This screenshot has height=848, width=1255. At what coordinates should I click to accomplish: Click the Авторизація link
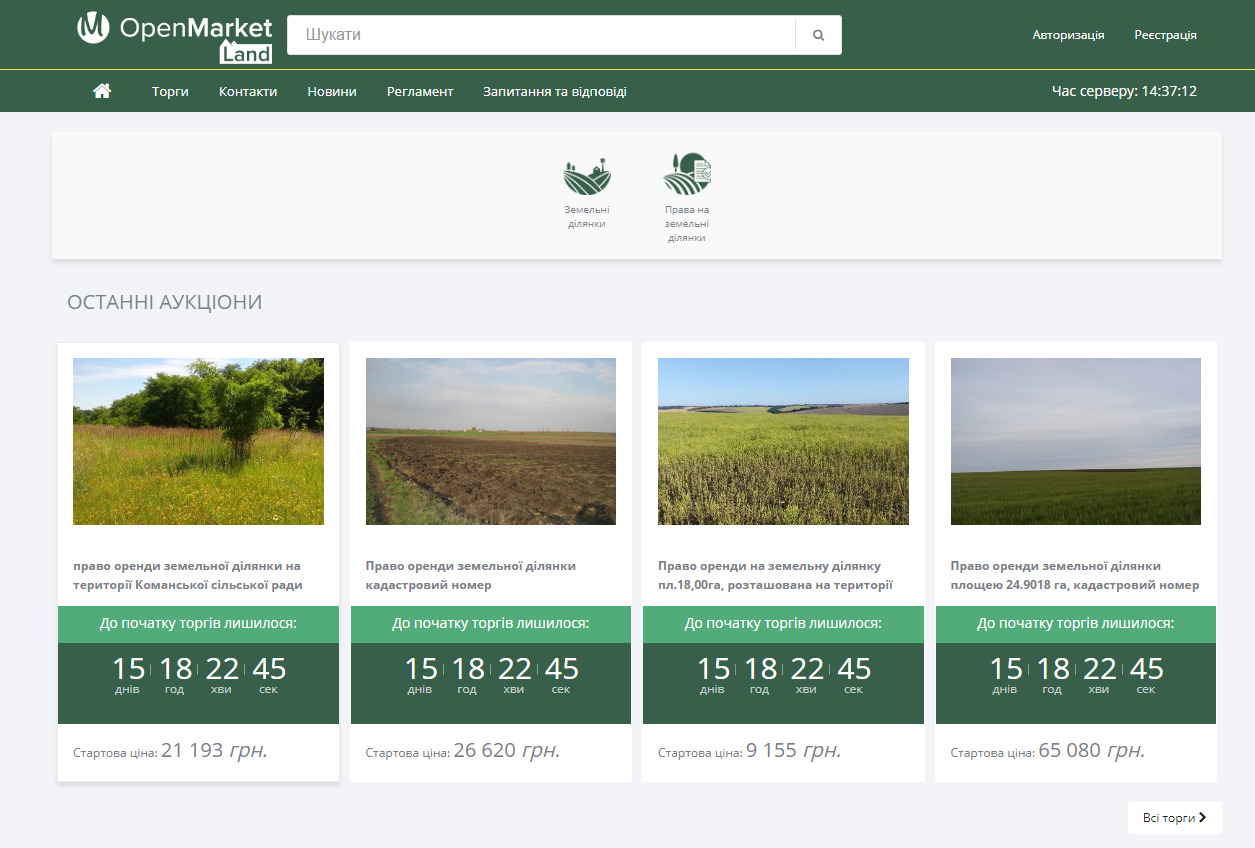(1068, 35)
